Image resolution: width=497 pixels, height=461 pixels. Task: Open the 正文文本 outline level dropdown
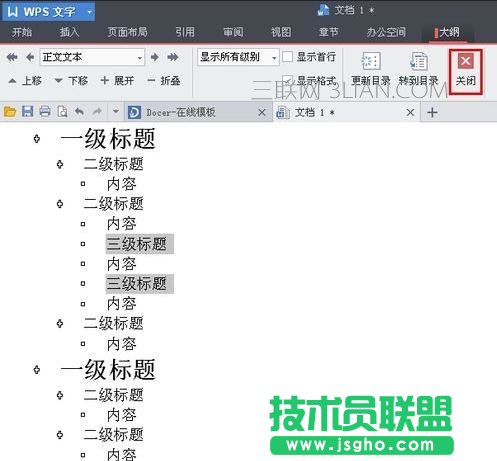[x=140, y=58]
